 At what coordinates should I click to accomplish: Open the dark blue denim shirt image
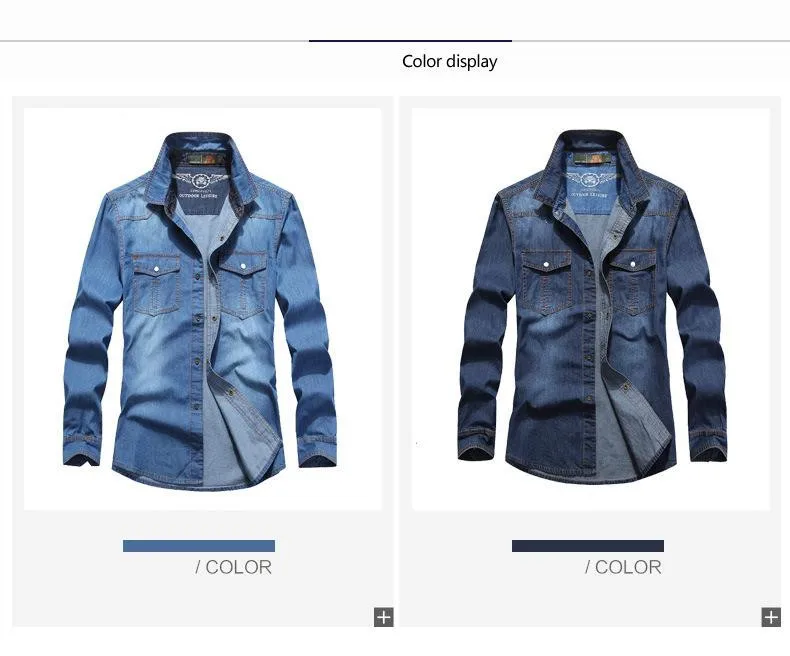[x=590, y=309]
